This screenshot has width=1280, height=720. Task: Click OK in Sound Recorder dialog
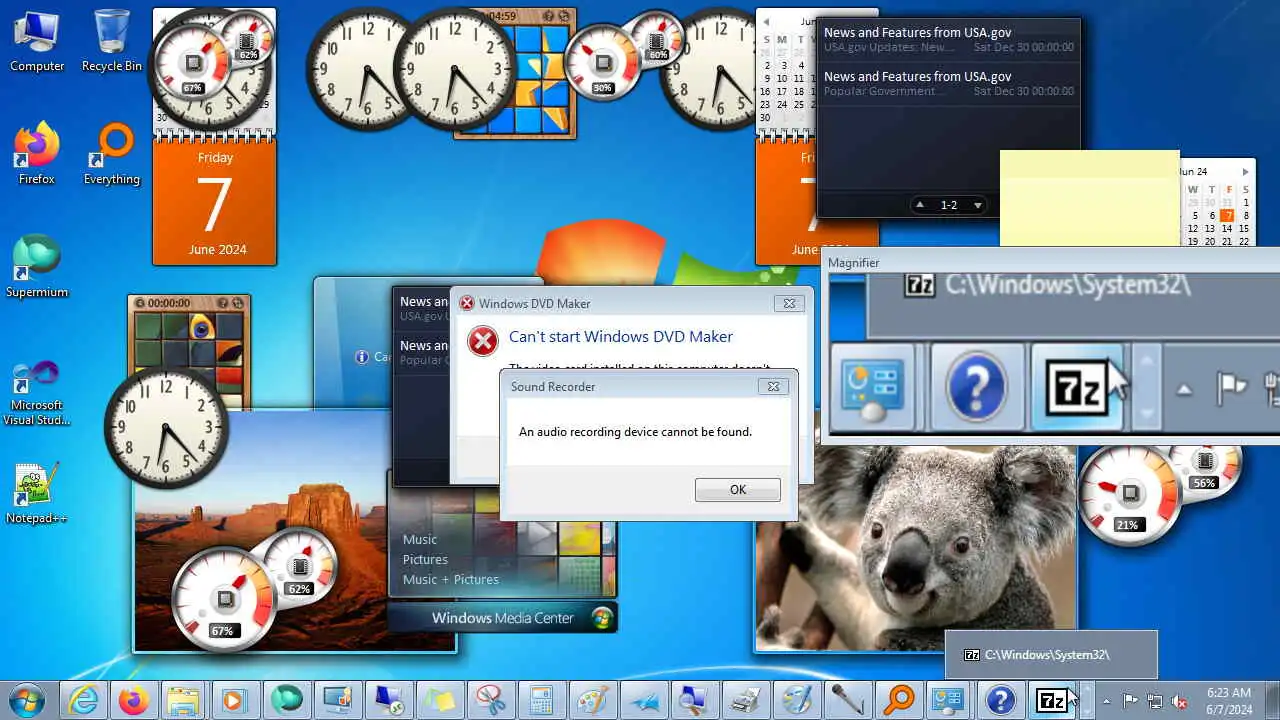738,490
